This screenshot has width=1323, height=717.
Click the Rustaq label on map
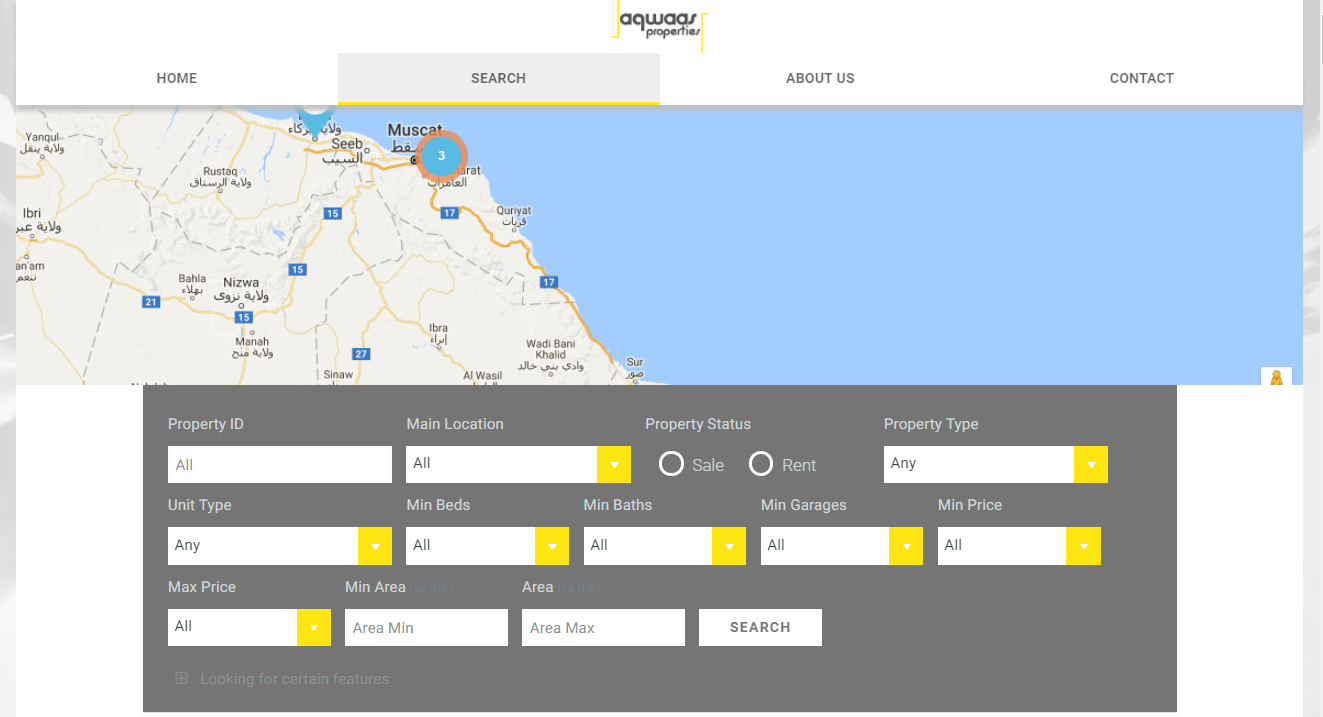pyautogui.click(x=219, y=171)
